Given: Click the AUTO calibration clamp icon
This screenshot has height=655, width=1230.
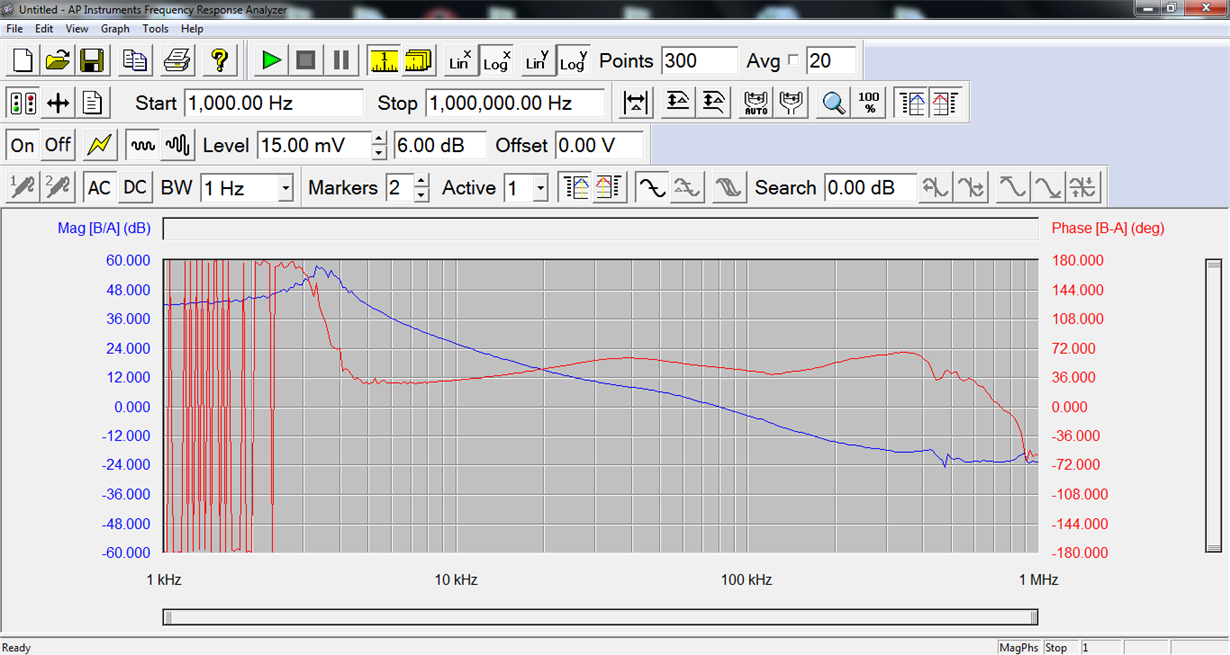Looking at the screenshot, I should 756,102.
